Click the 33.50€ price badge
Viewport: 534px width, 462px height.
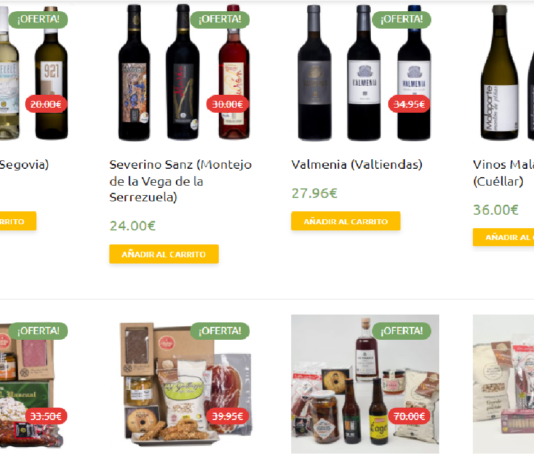[x=46, y=416]
